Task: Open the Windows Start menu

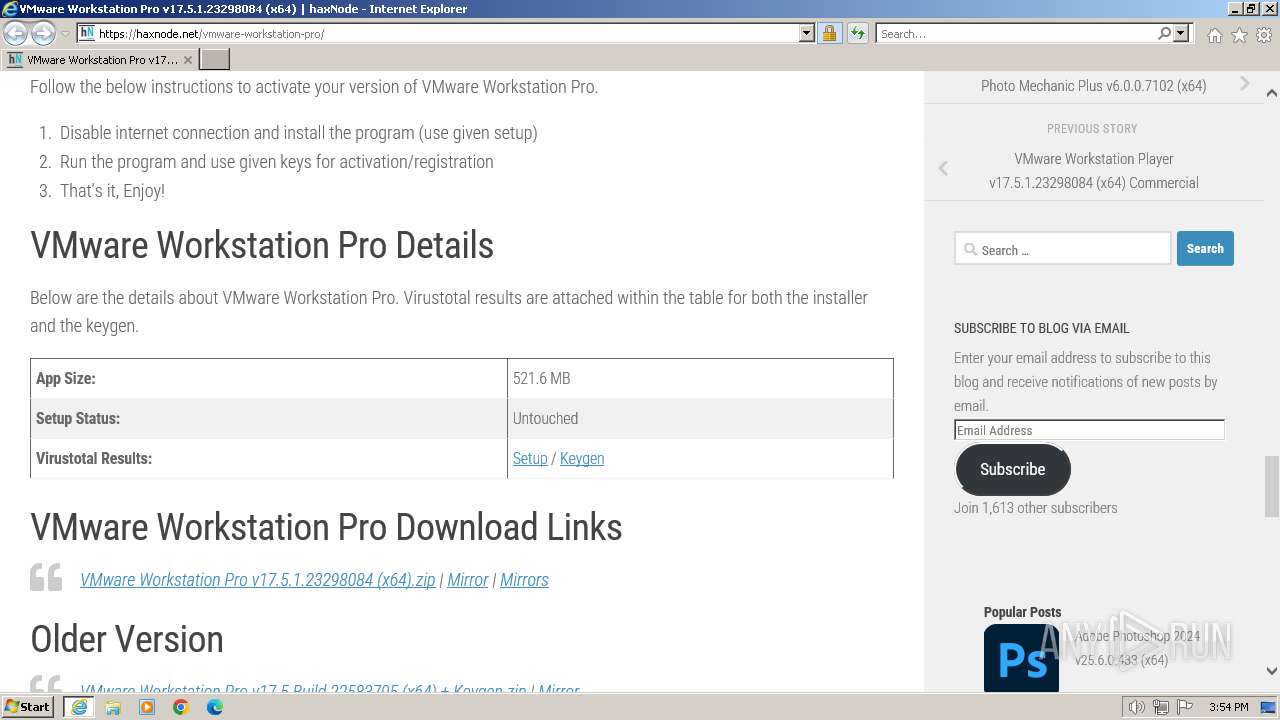Action: point(28,707)
